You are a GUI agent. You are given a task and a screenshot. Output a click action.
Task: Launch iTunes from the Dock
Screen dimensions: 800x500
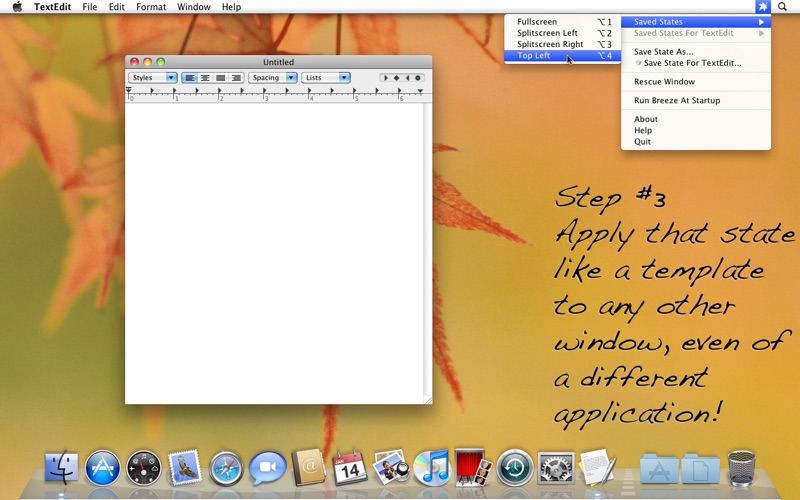click(432, 467)
